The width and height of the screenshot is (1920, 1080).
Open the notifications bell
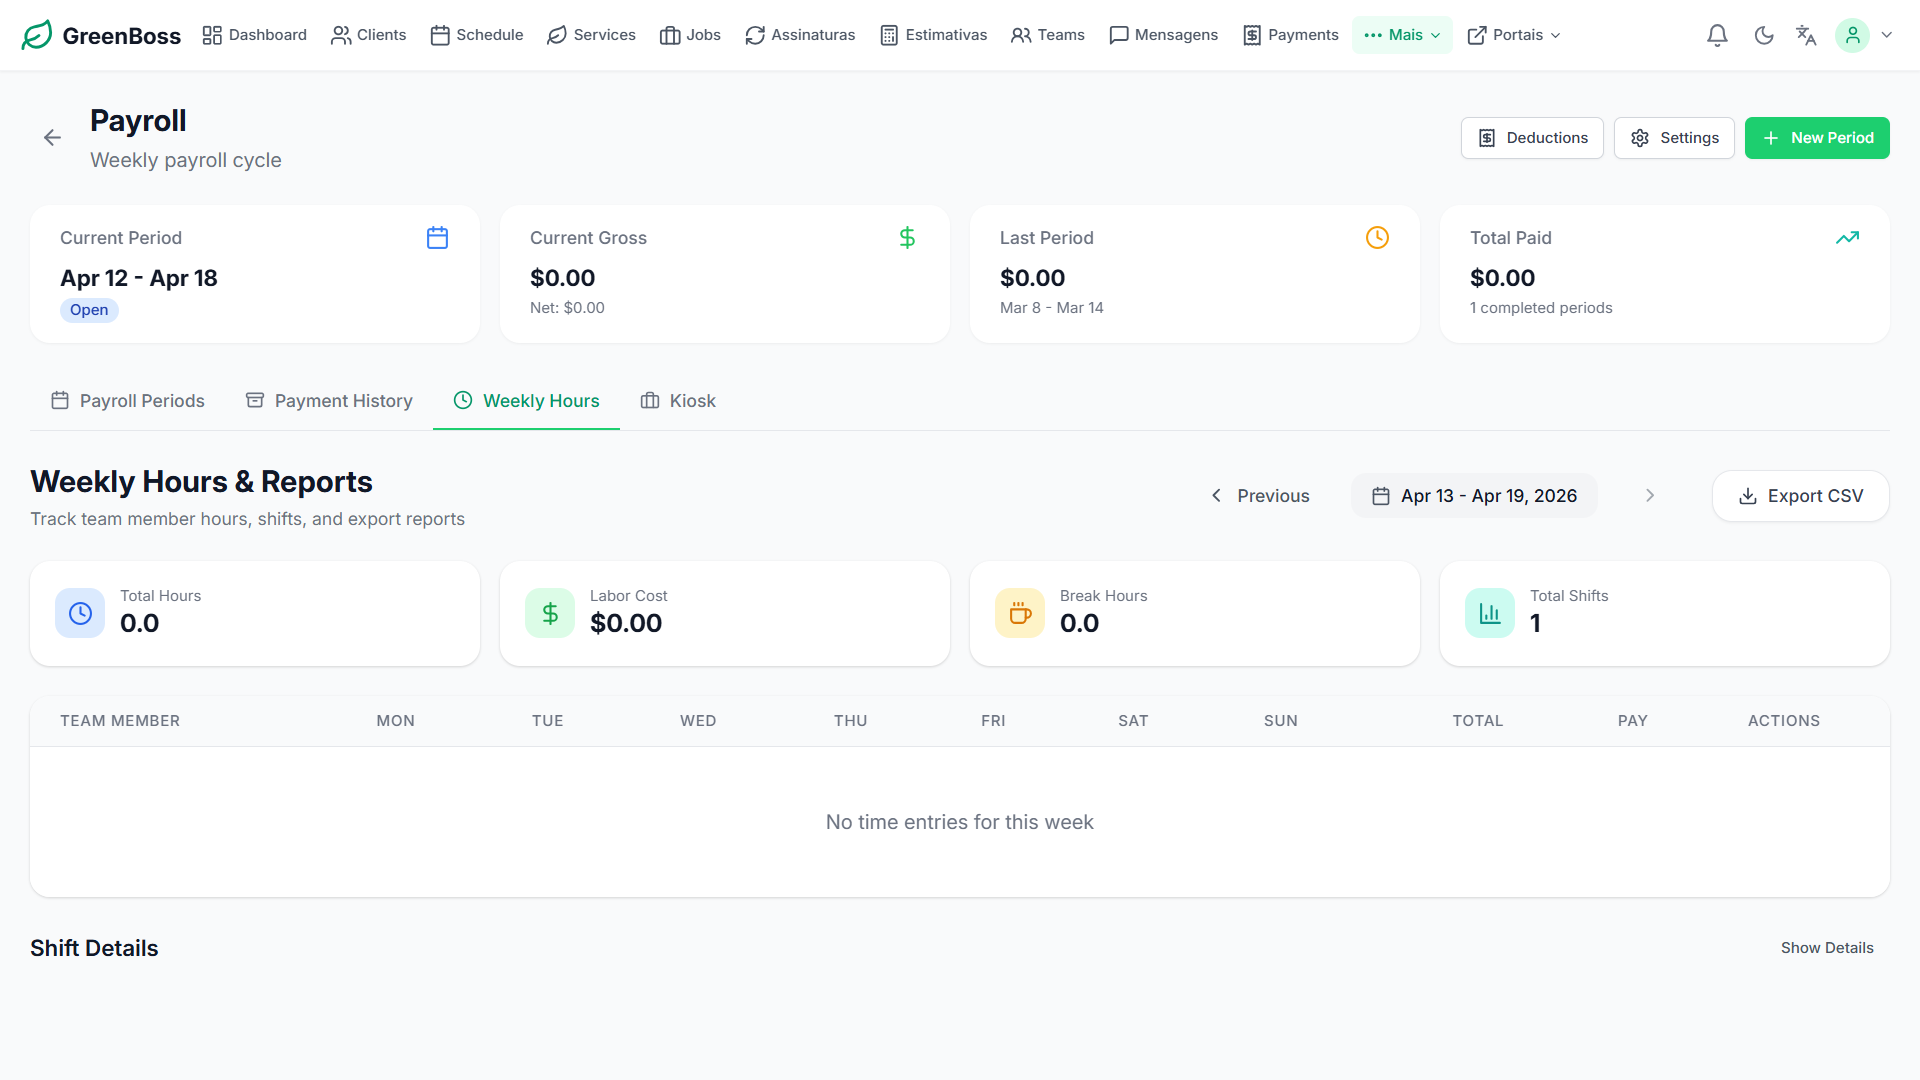(1717, 35)
